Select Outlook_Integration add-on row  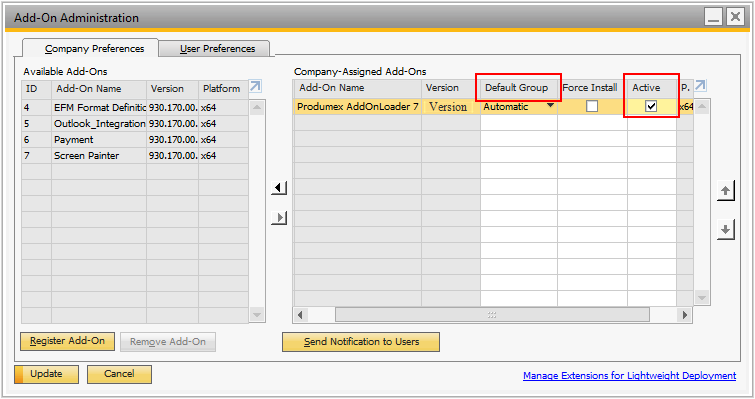pyautogui.click(x=135, y=124)
